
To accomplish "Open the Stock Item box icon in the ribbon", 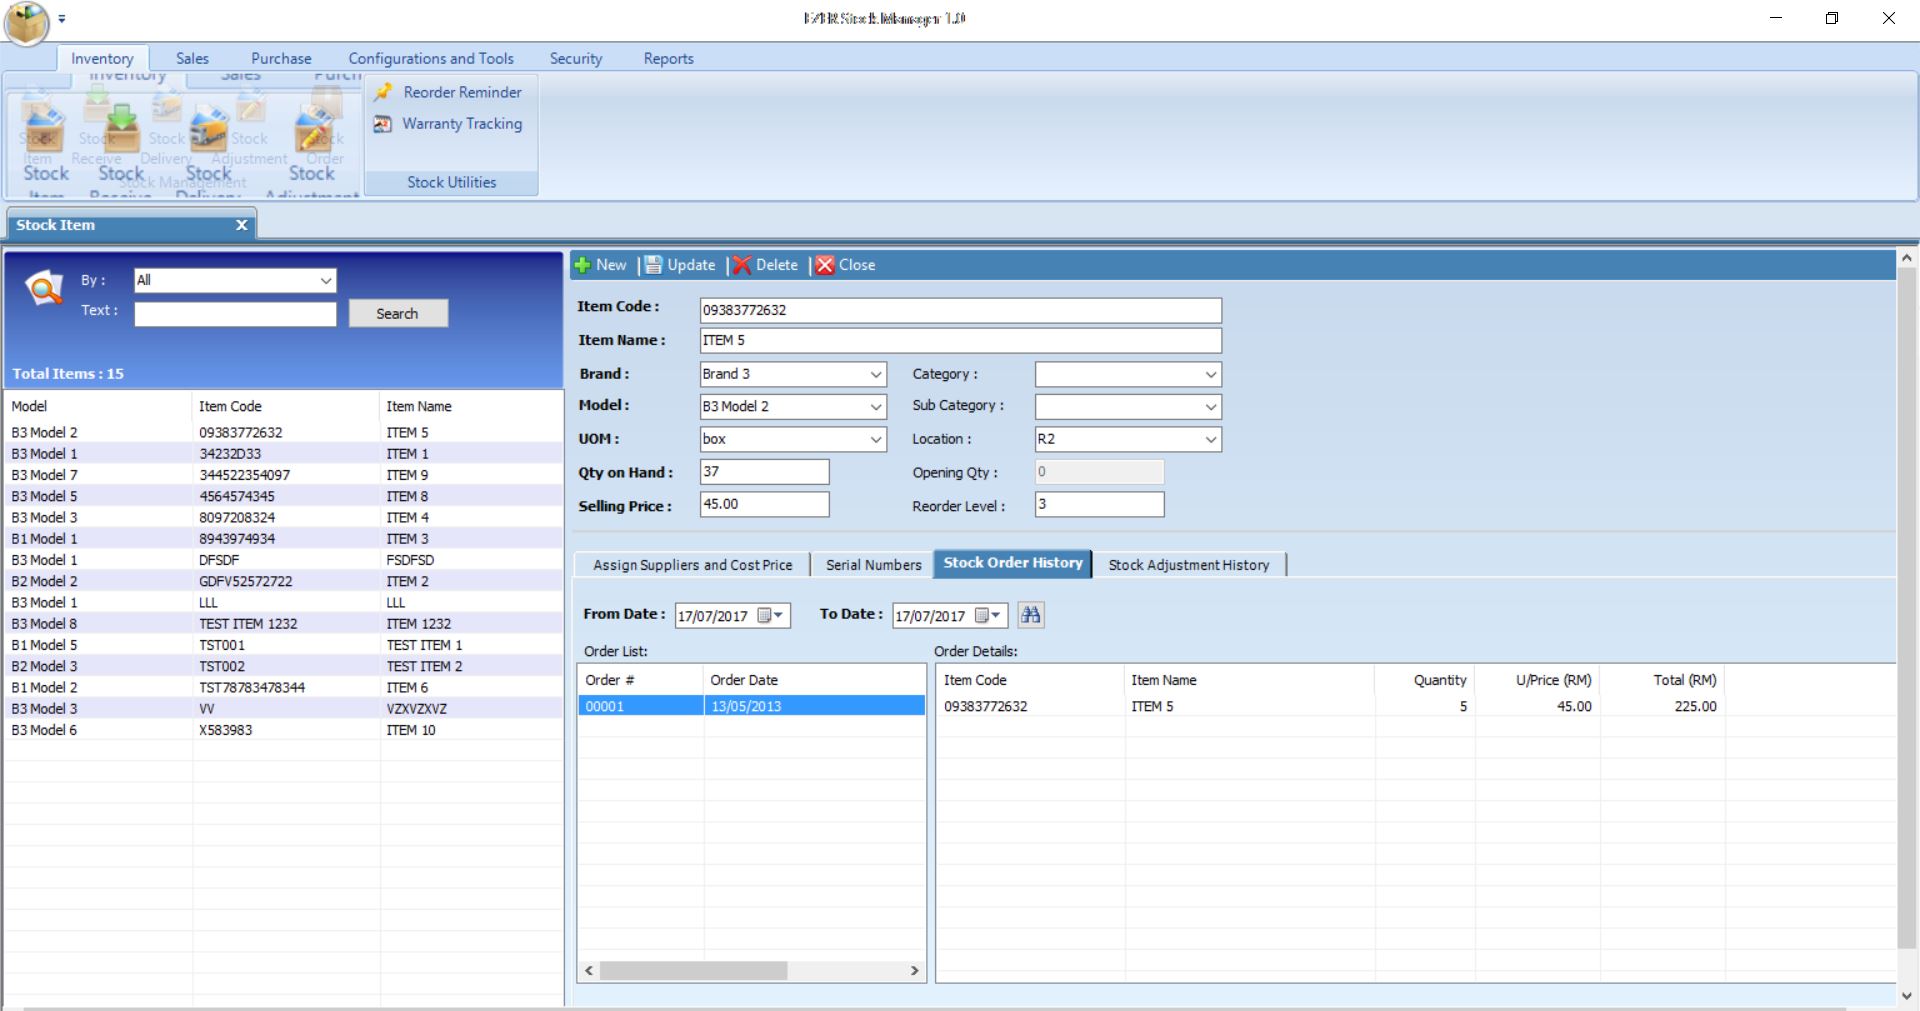I will [43, 132].
